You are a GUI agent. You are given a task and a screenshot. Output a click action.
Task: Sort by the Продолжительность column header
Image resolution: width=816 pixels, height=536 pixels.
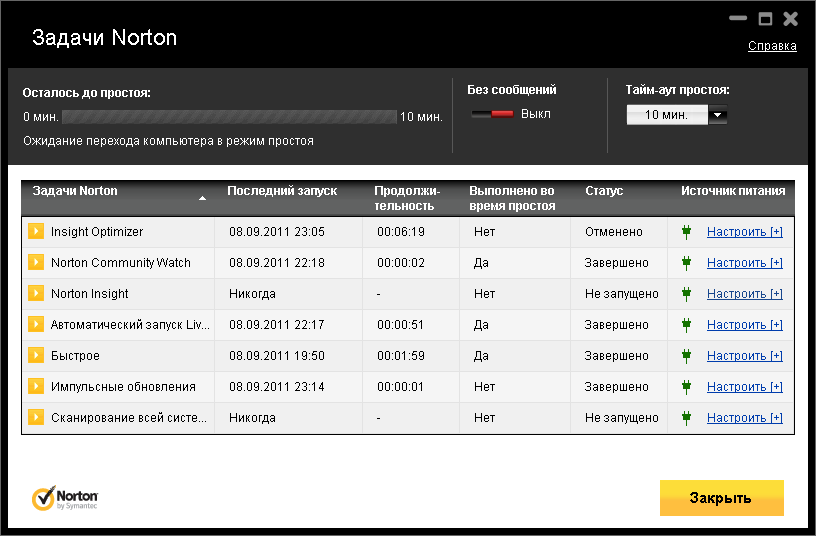407,198
